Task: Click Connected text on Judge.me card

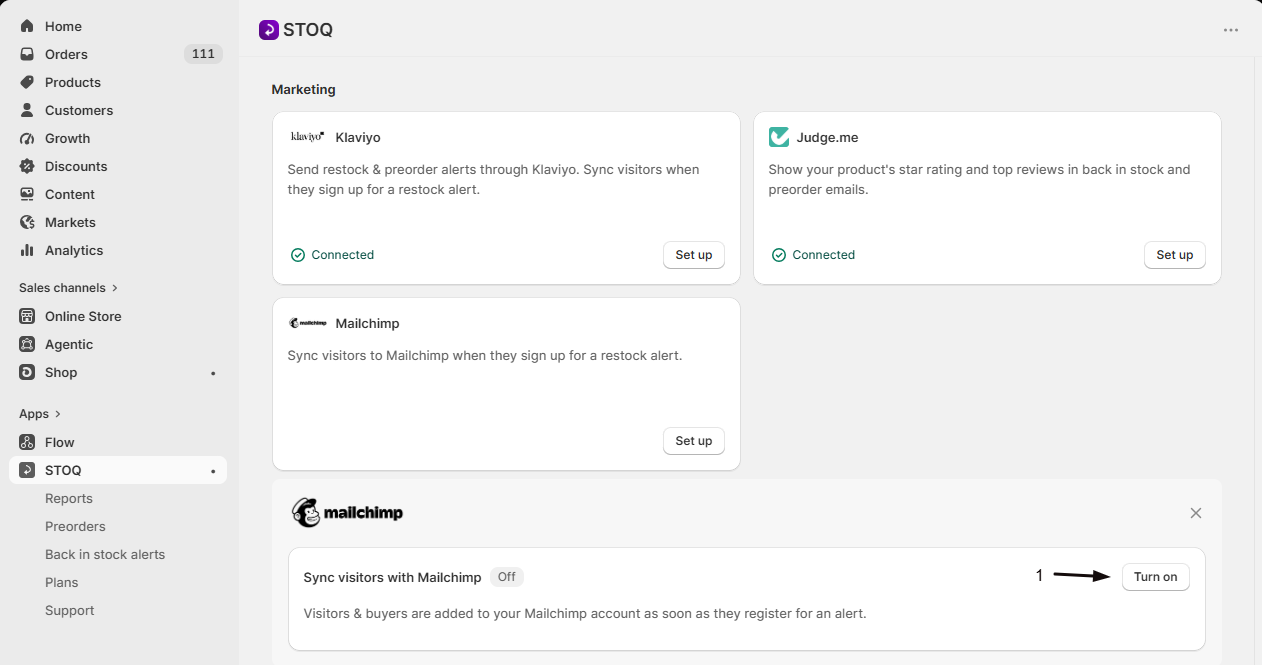Action: [824, 255]
